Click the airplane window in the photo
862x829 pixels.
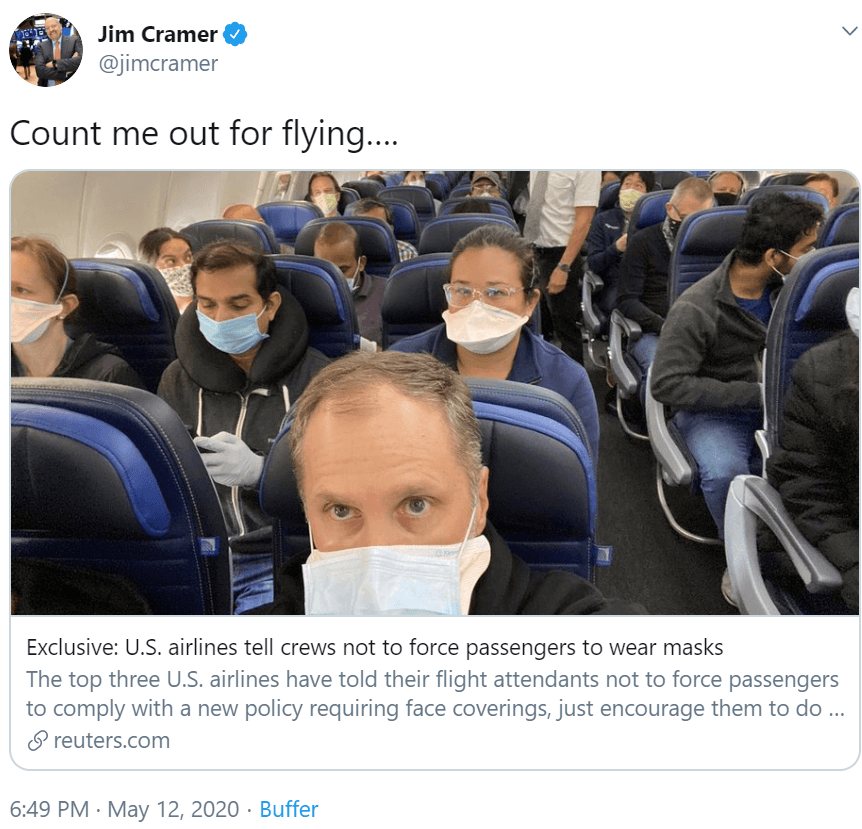coord(112,251)
